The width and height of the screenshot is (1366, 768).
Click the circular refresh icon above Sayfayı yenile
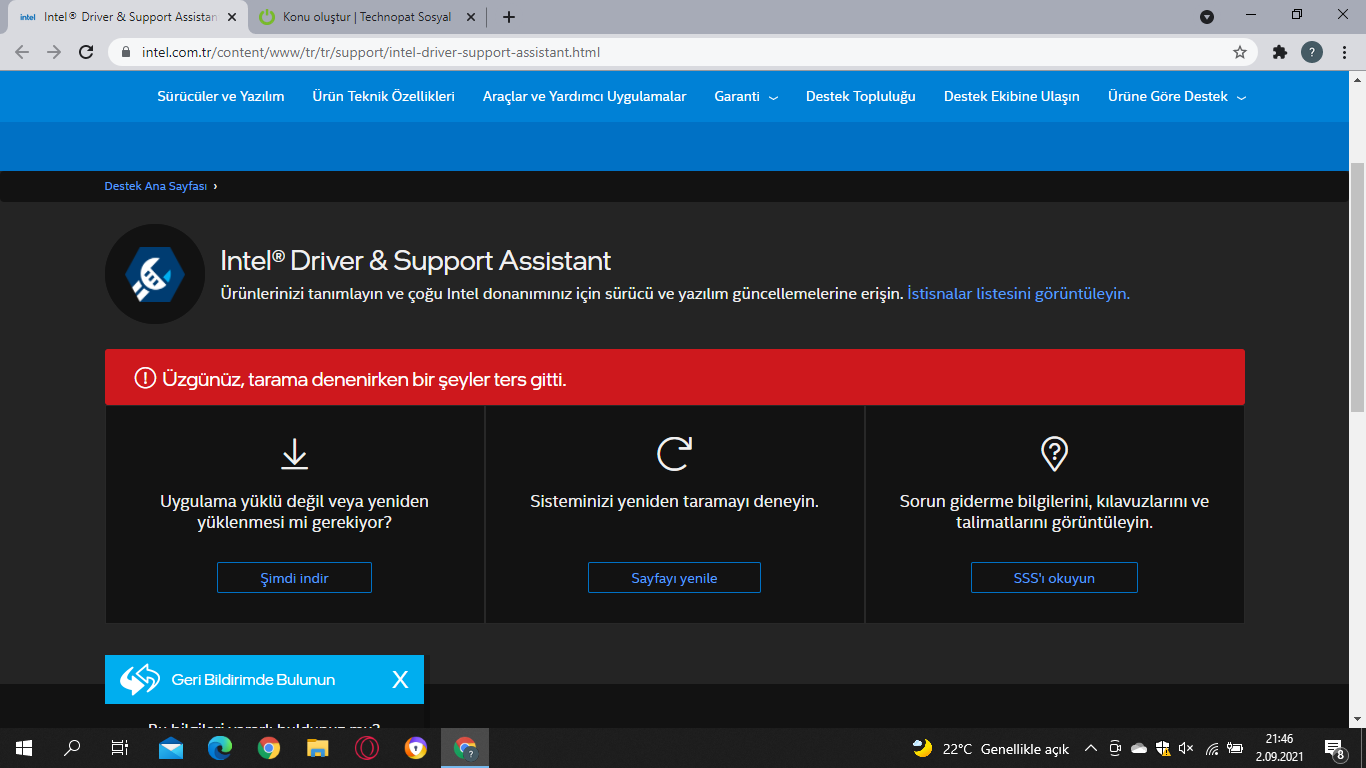(674, 454)
